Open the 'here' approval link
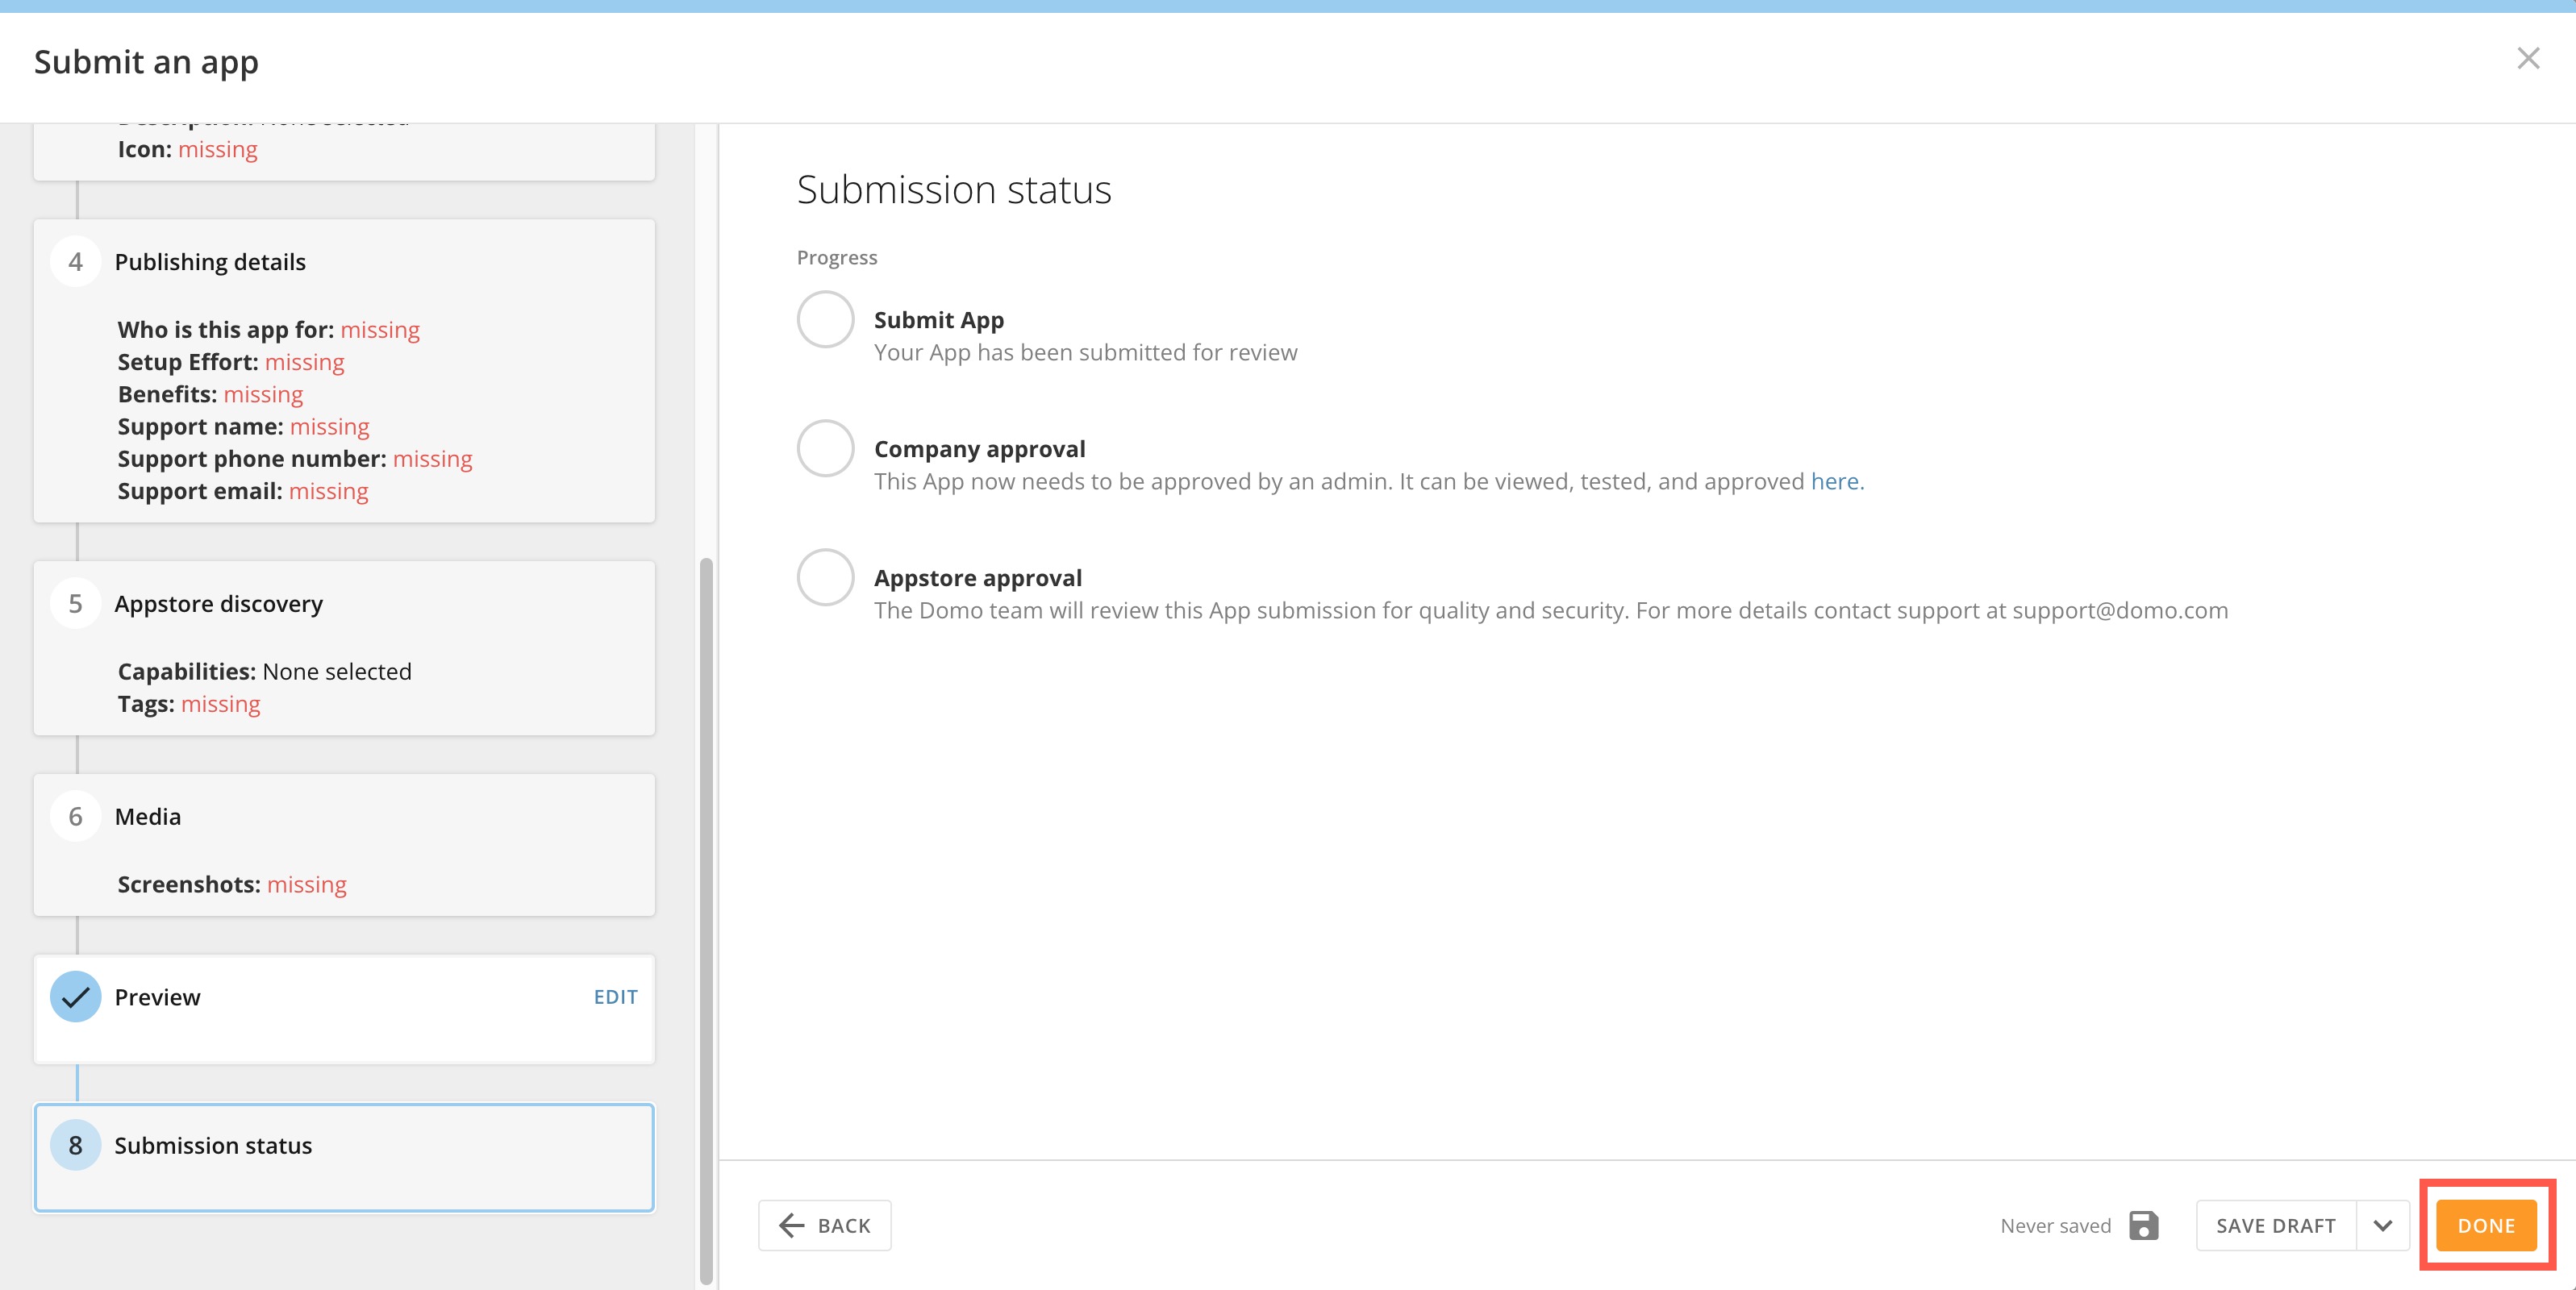This screenshot has height=1290, width=2576. (1834, 481)
